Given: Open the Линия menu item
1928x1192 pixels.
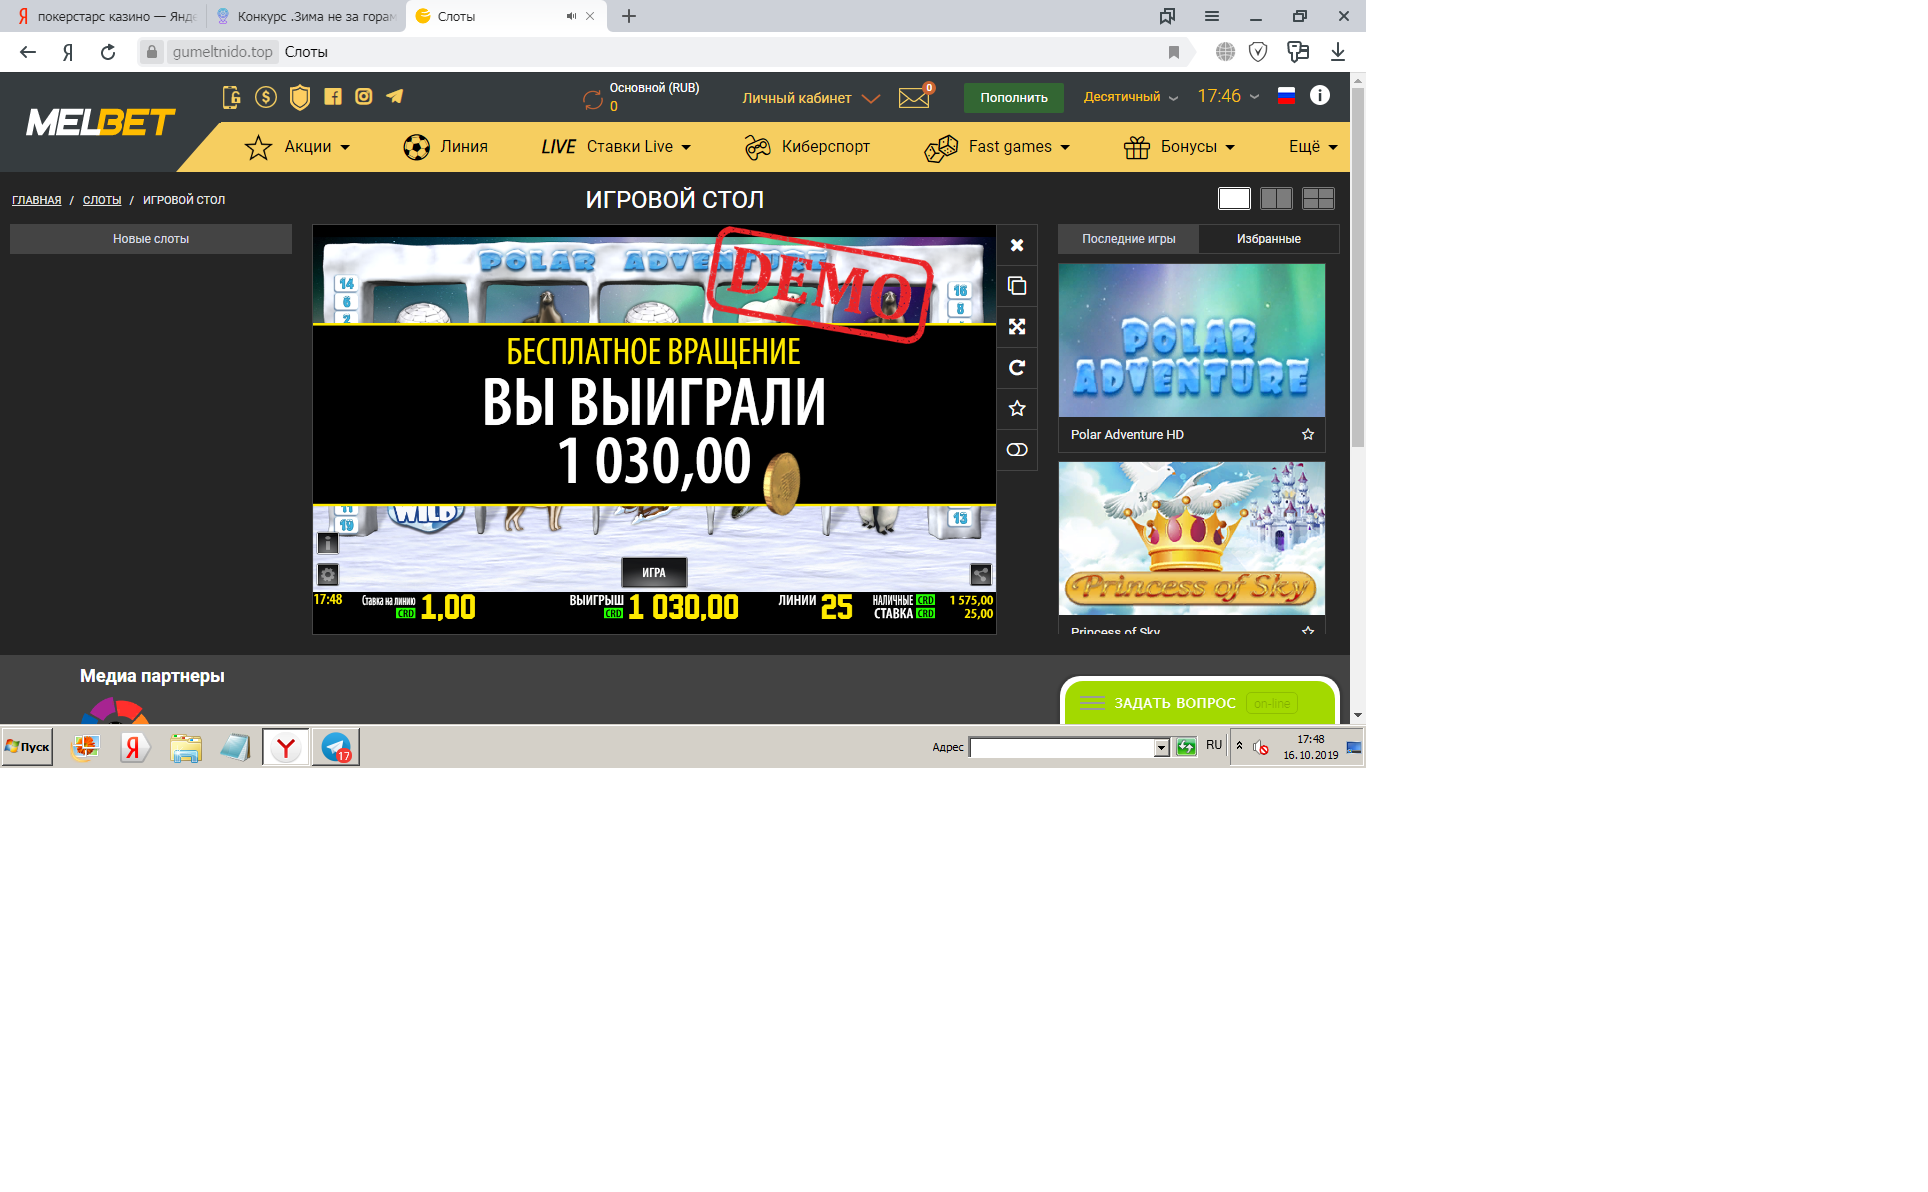Looking at the screenshot, I should click(445, 147).
